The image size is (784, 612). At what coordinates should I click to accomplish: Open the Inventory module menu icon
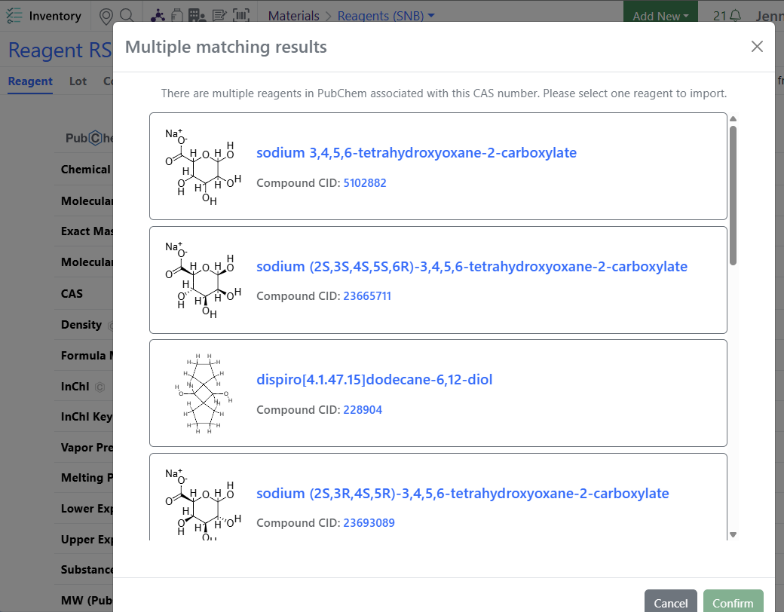click(14, 16)
